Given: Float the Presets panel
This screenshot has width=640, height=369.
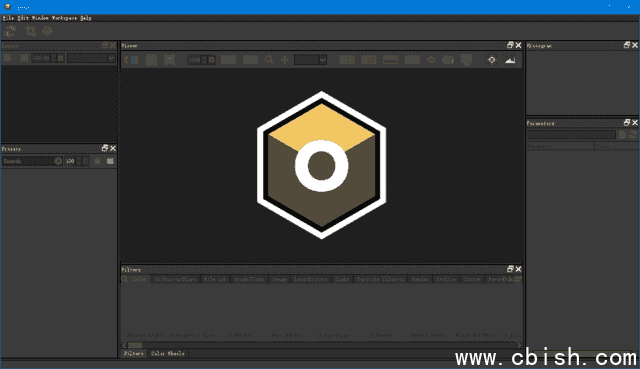Looking at the screenshot, I should 105,148.
